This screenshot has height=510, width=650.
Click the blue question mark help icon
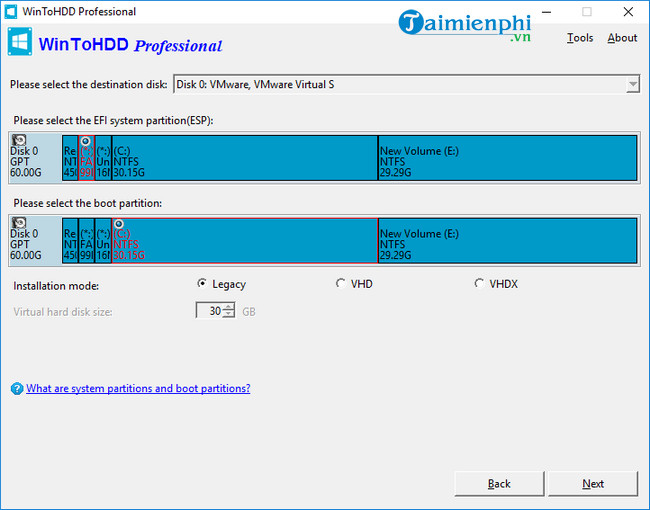(x=17, y=389)
